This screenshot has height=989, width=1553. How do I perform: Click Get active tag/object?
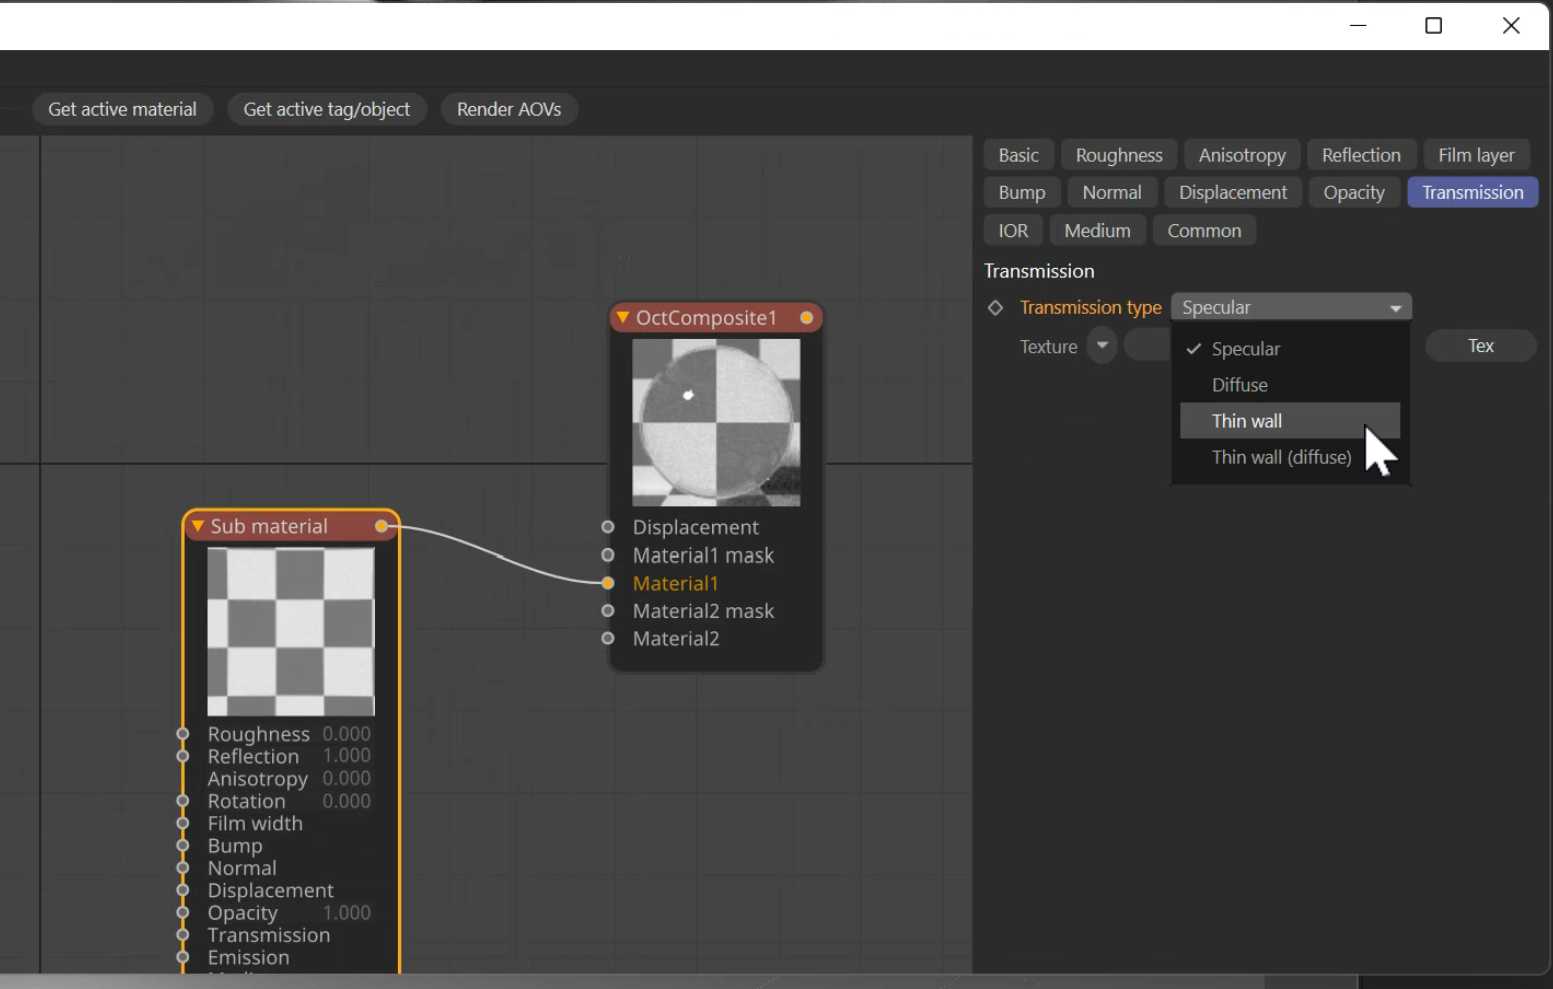pyautogui.click(x=327, y=109)
